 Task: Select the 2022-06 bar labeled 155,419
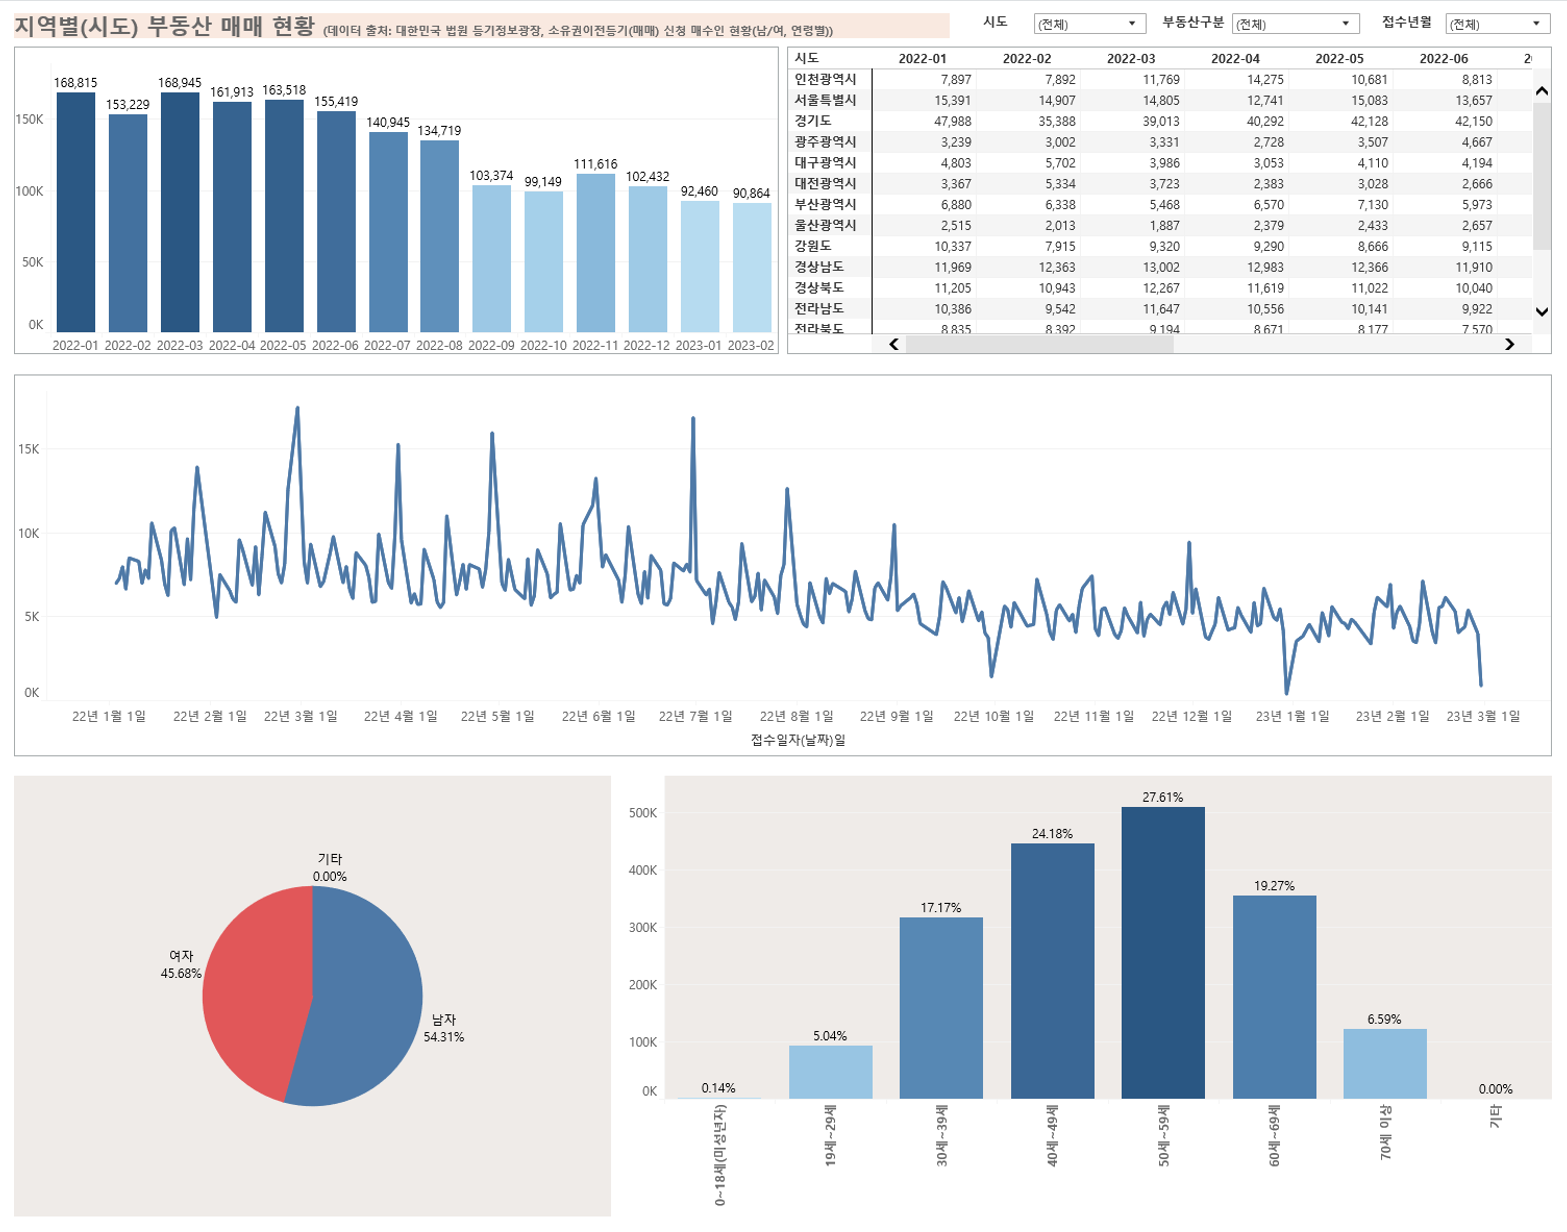pos(336,222)
